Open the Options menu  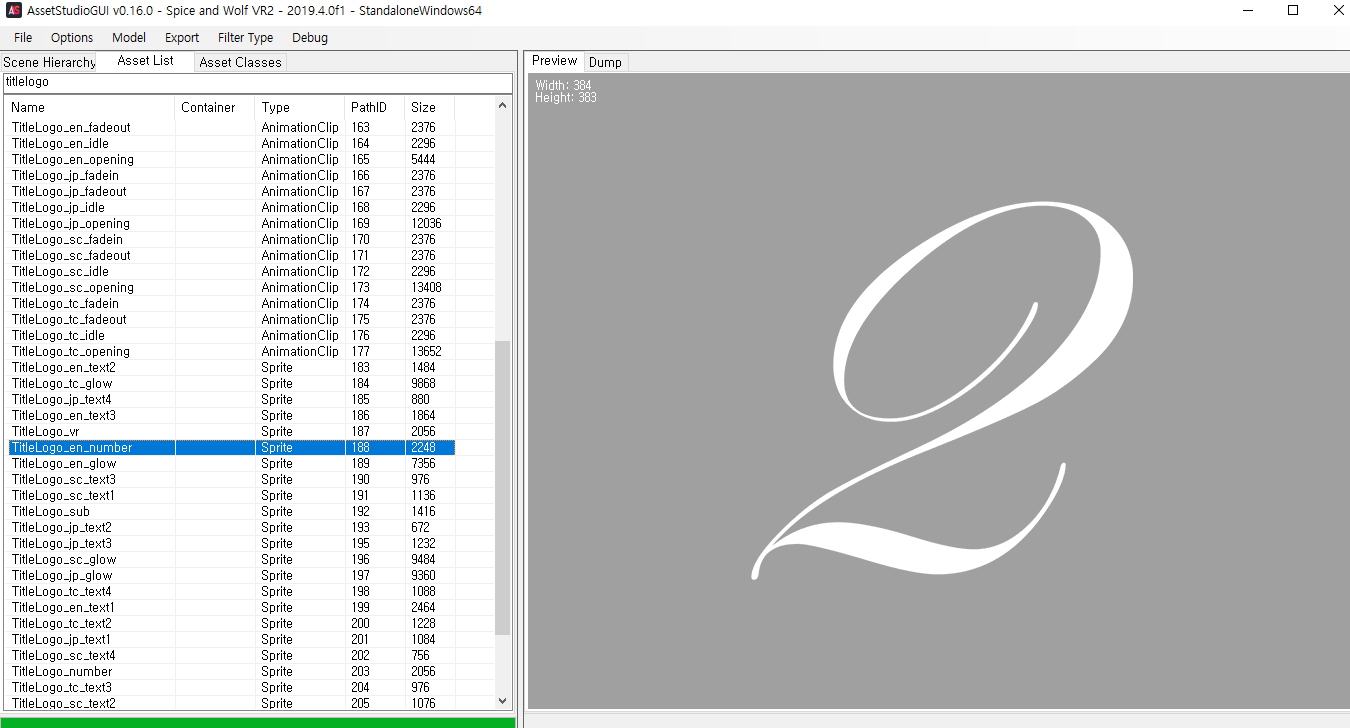point(72,38)
